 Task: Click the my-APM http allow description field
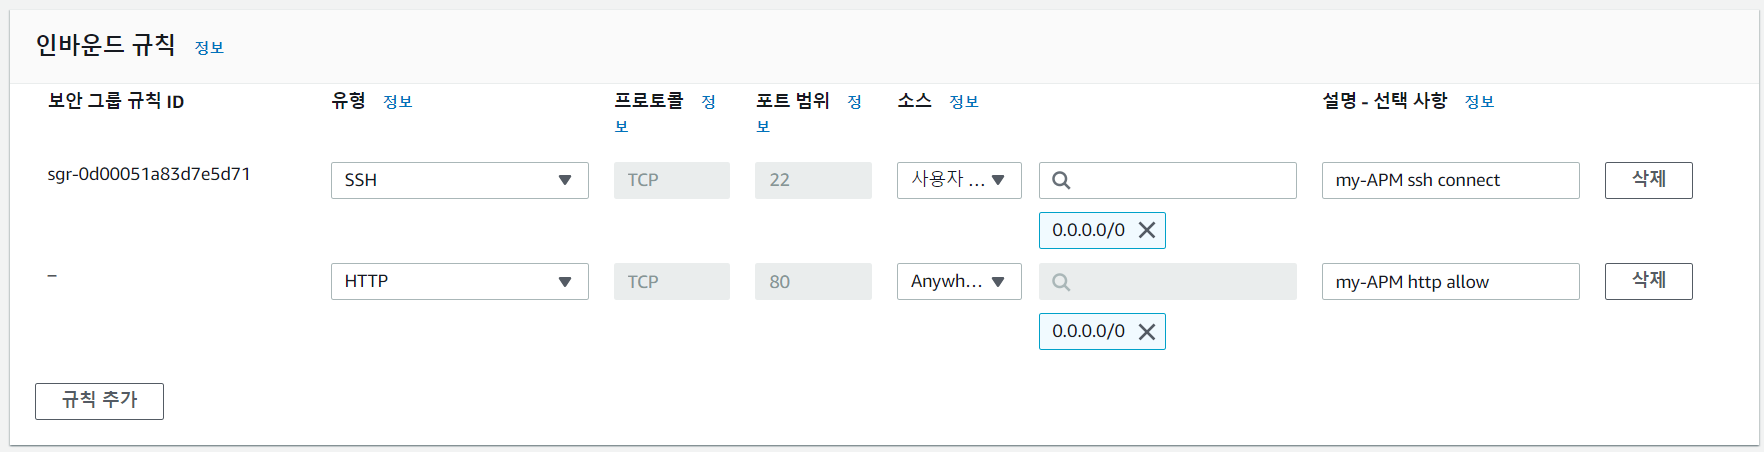pos(1450,281)
